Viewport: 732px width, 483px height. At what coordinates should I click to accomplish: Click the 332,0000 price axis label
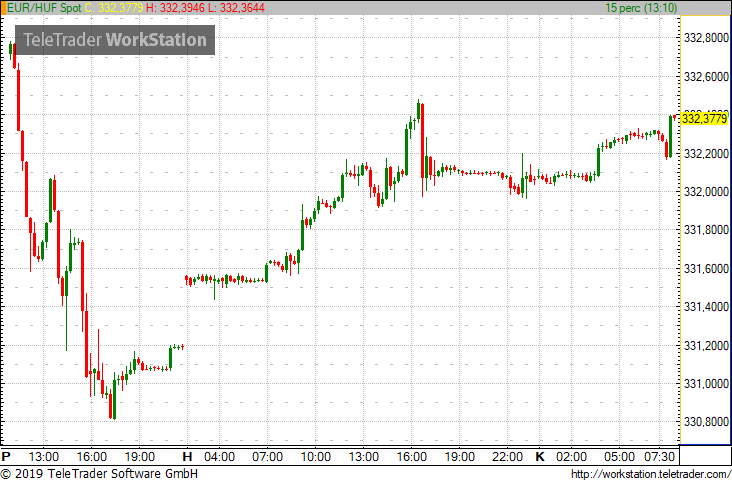(706, 191)
